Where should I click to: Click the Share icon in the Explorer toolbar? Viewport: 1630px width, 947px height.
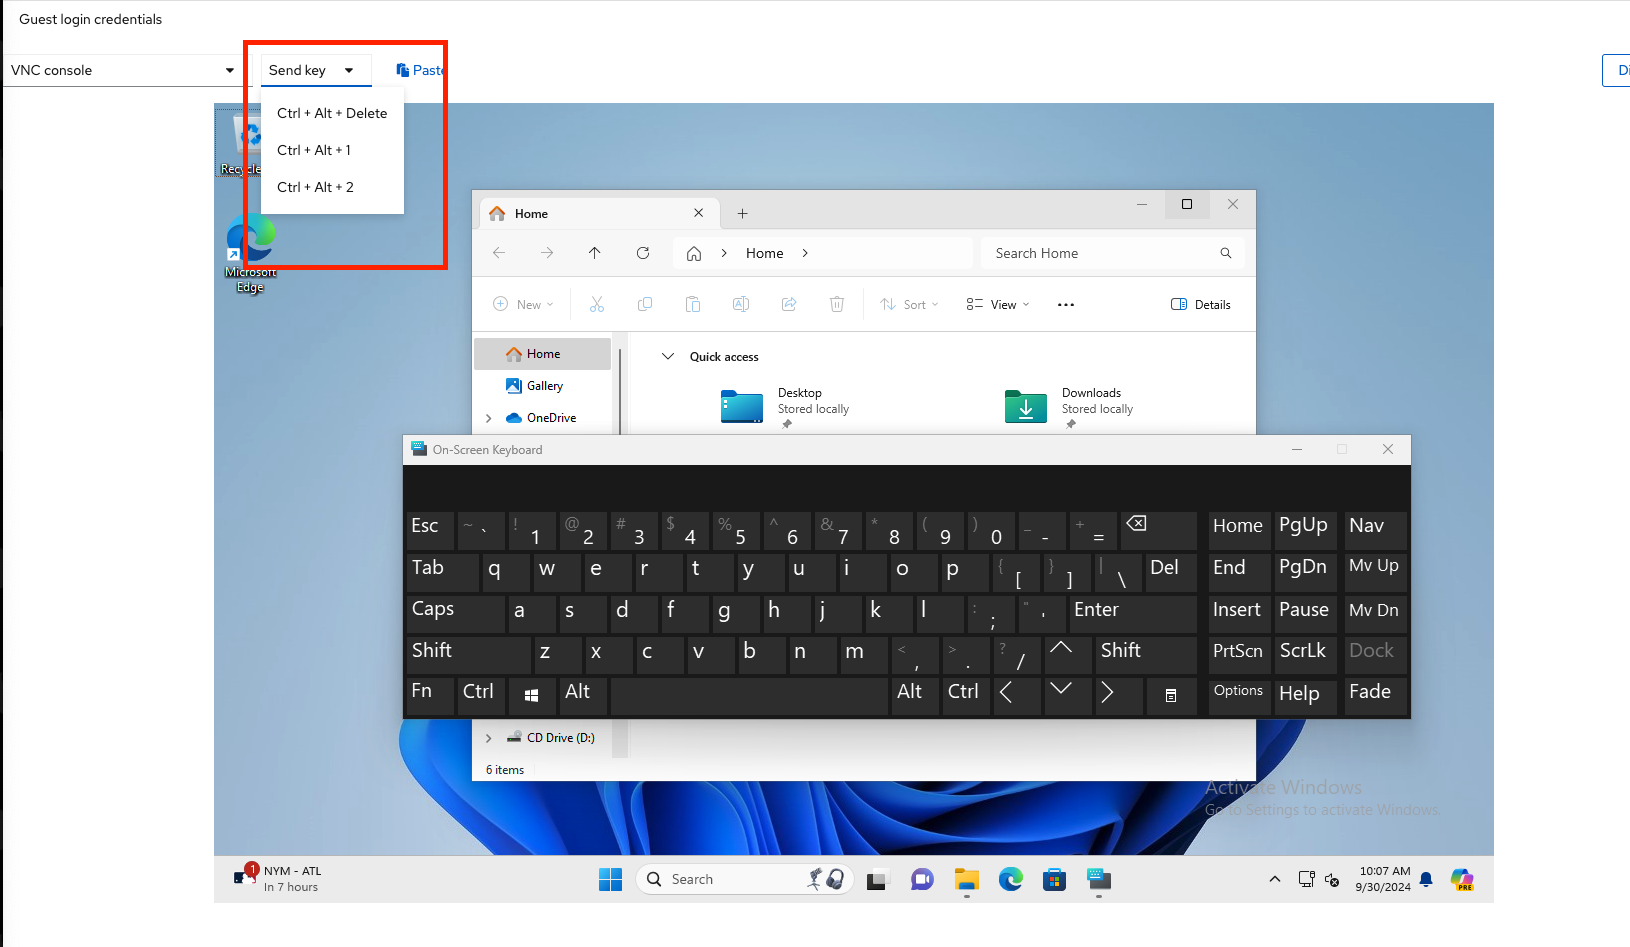[789, 304]
